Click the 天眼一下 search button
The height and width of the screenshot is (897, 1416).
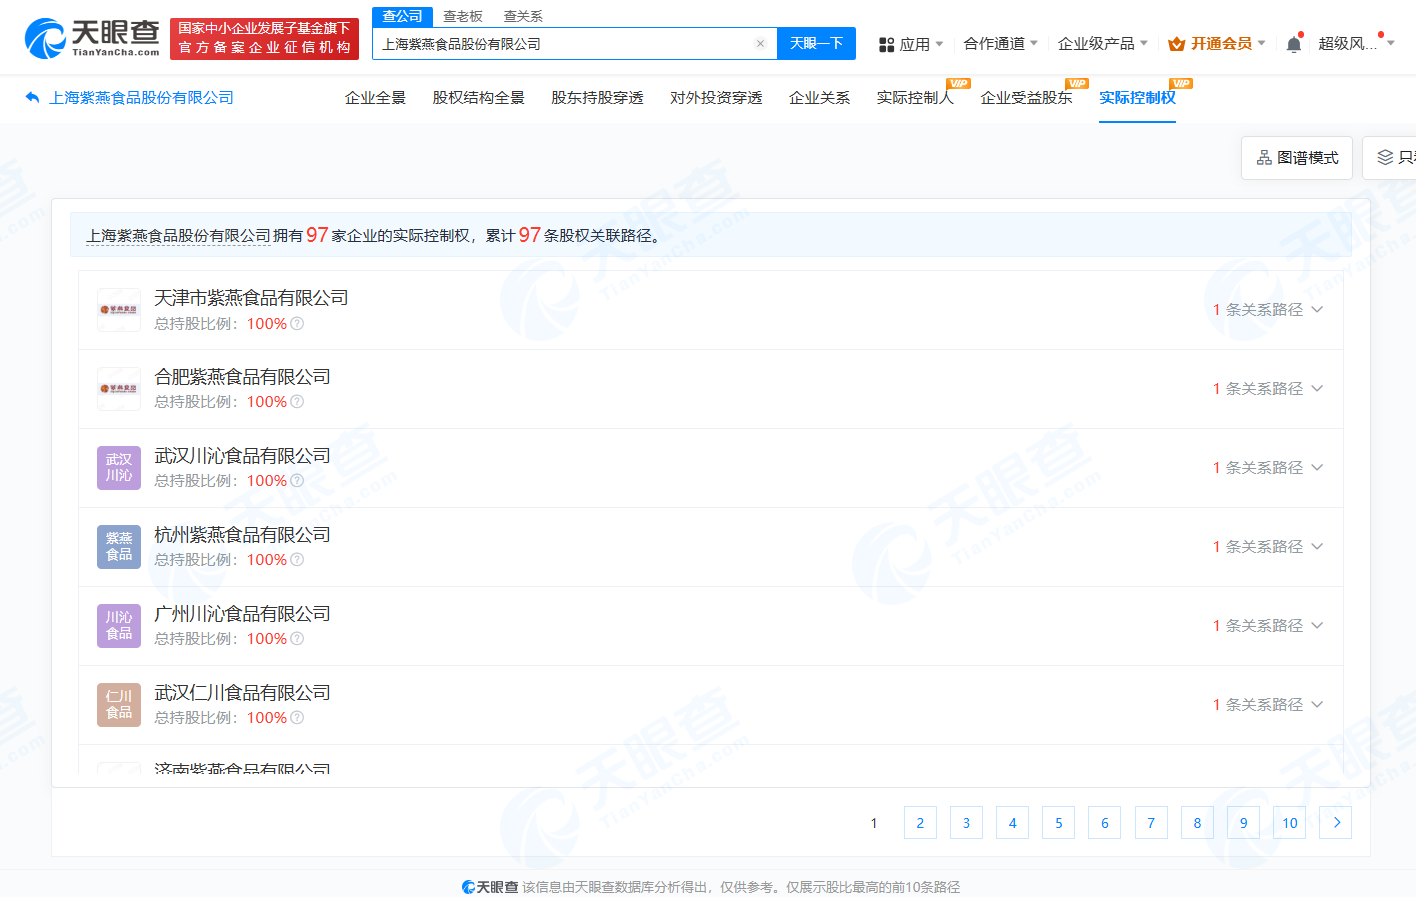(x=817, y=43)
